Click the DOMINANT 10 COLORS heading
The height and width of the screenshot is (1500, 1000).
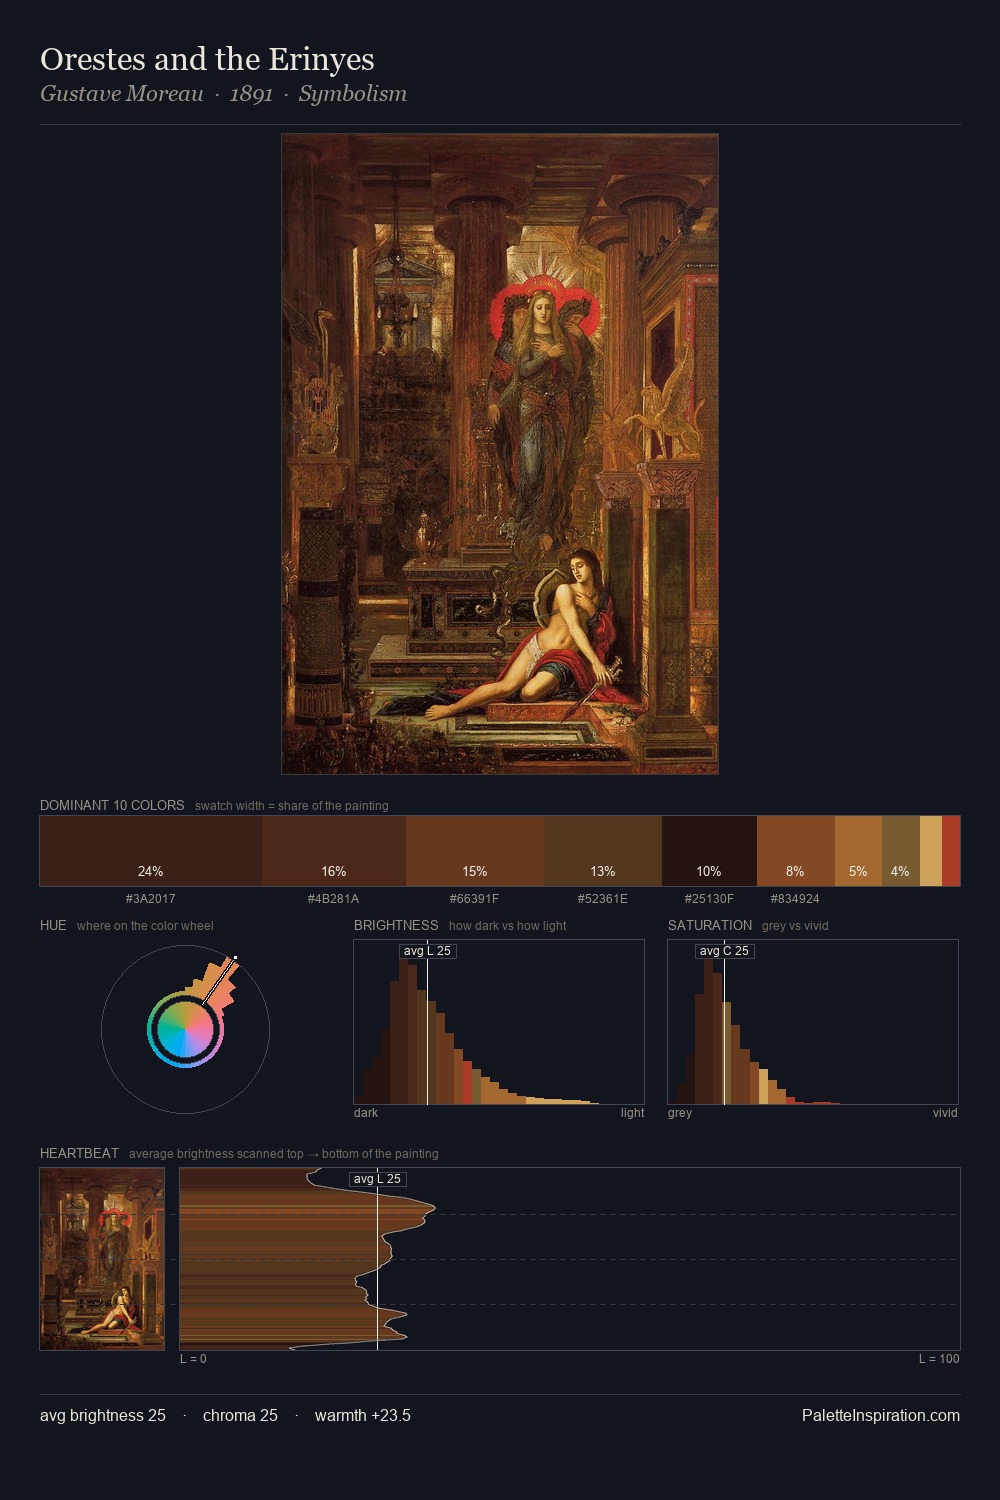coord(112,805)
